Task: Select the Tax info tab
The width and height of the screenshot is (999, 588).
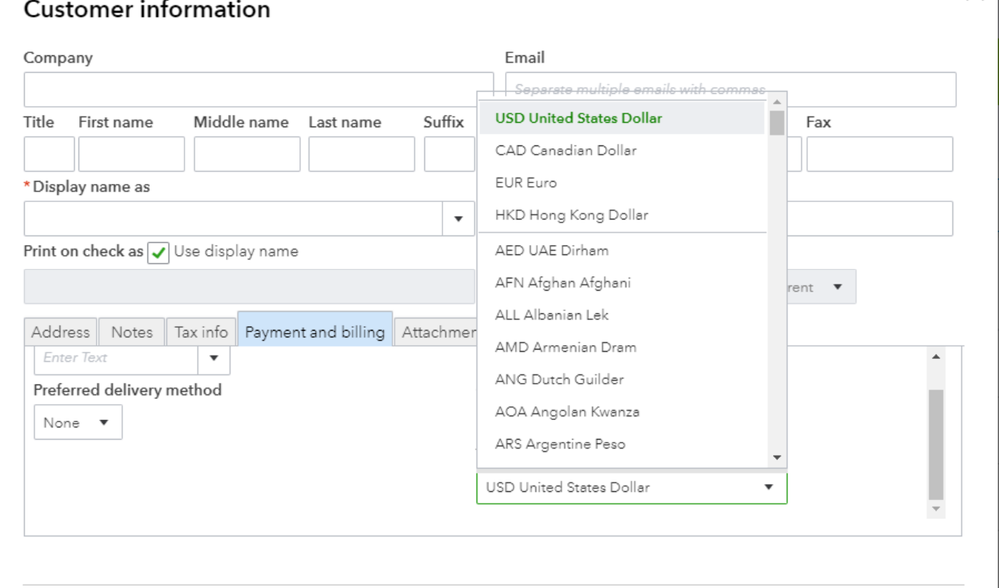Action: click(x=201, y=332)
